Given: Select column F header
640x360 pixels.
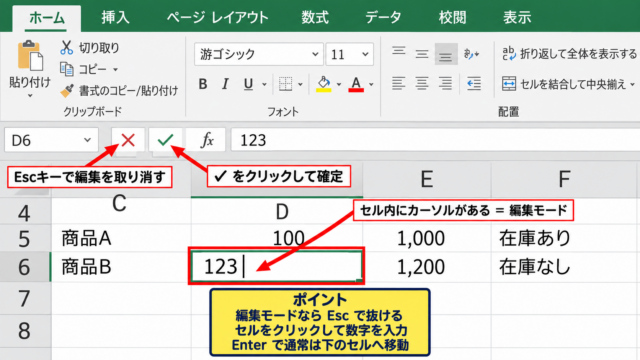Looking at the screenshot, I should [x=564, y=179].
